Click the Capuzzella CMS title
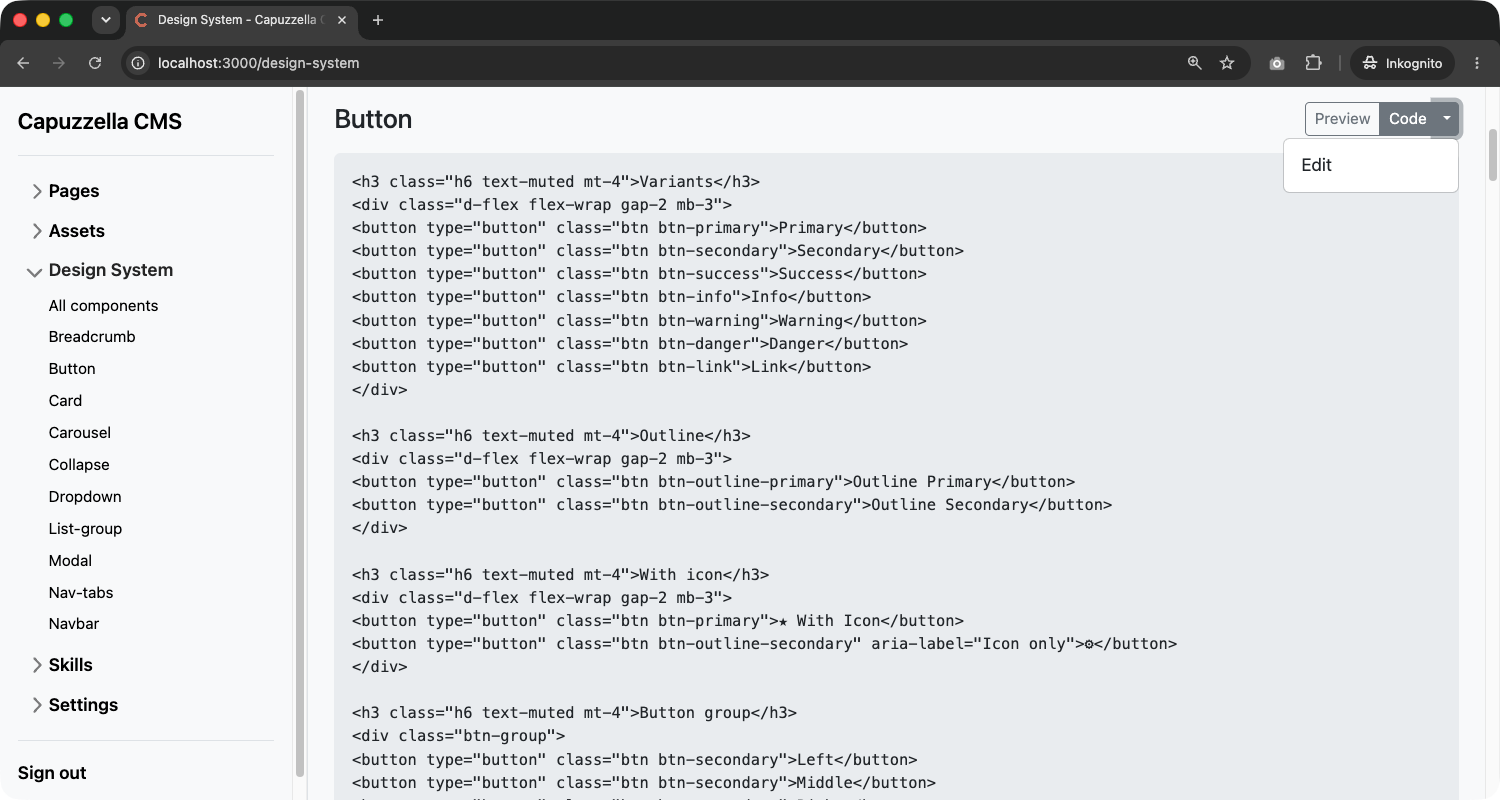The height and width of the screenshot is (800, 1500). pos(100,122)
